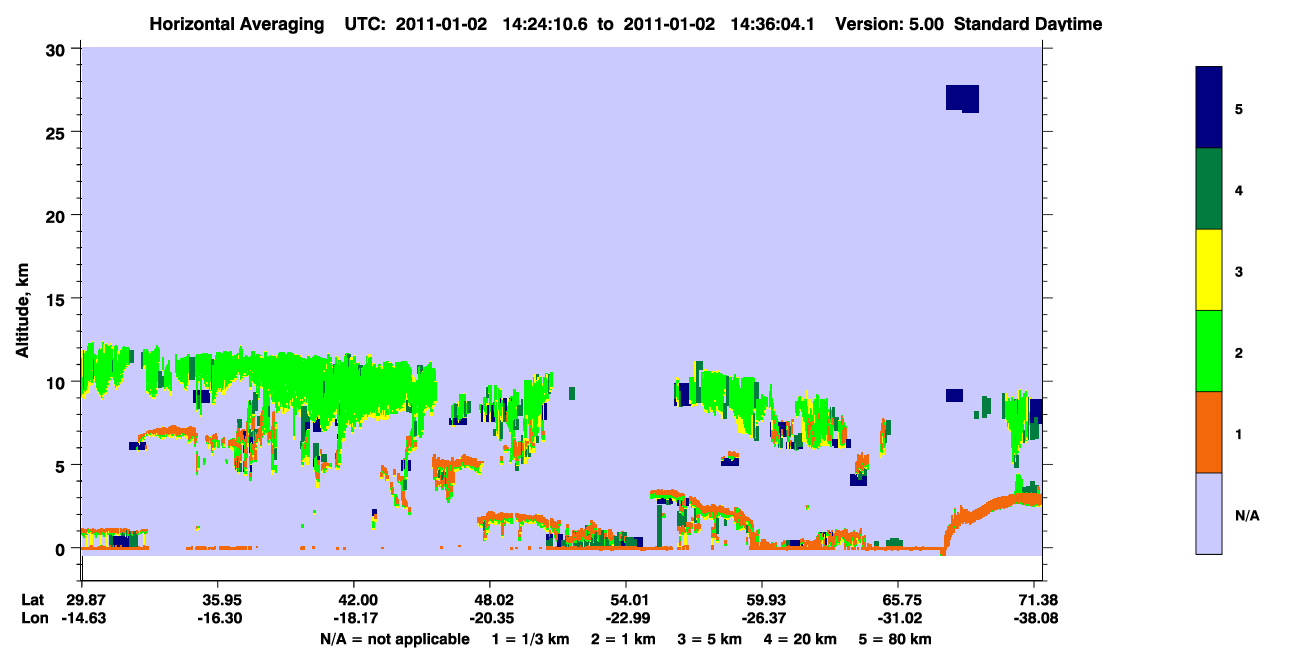Click longitude value -18.17
The image size is (1300, 667).
(354, 619)
